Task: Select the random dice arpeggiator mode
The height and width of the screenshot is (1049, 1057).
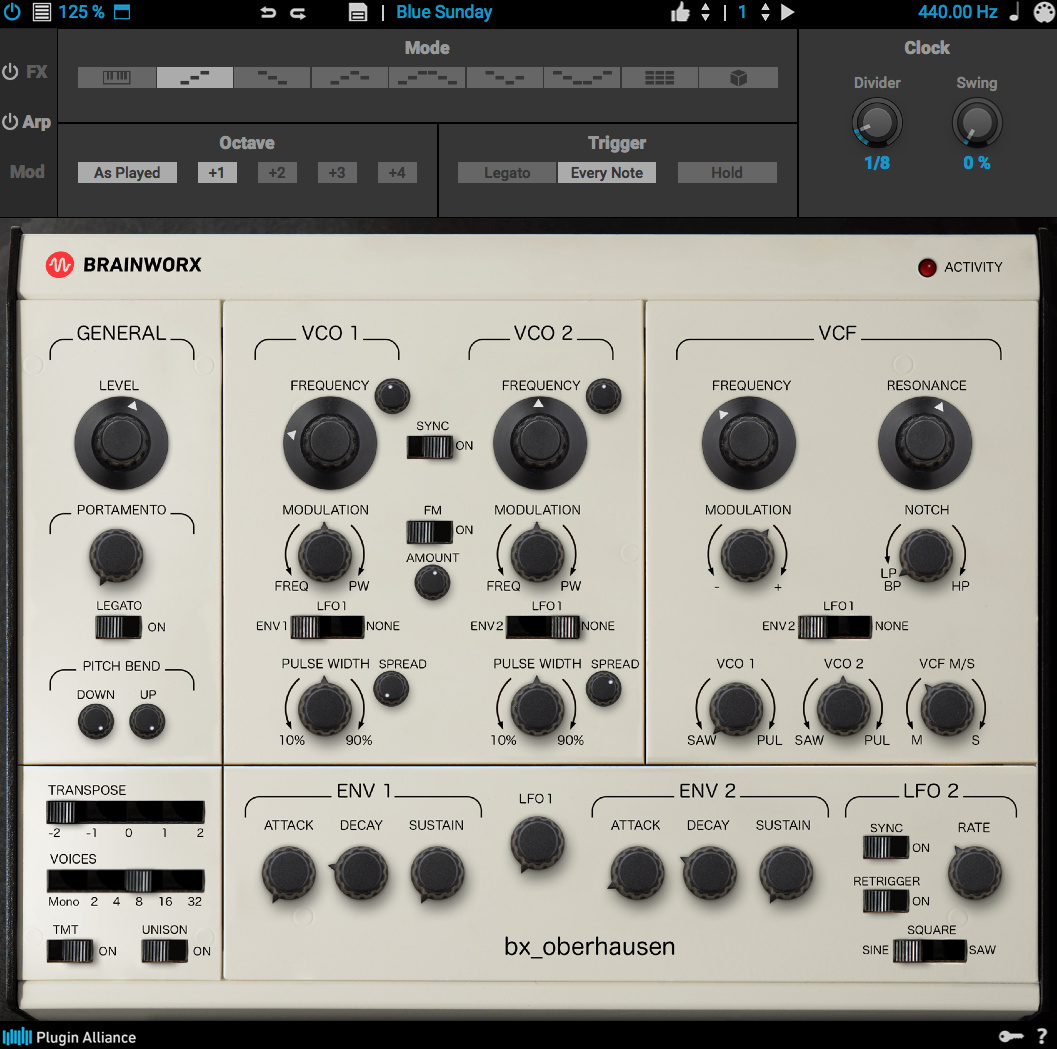Action: coord(738,78)
